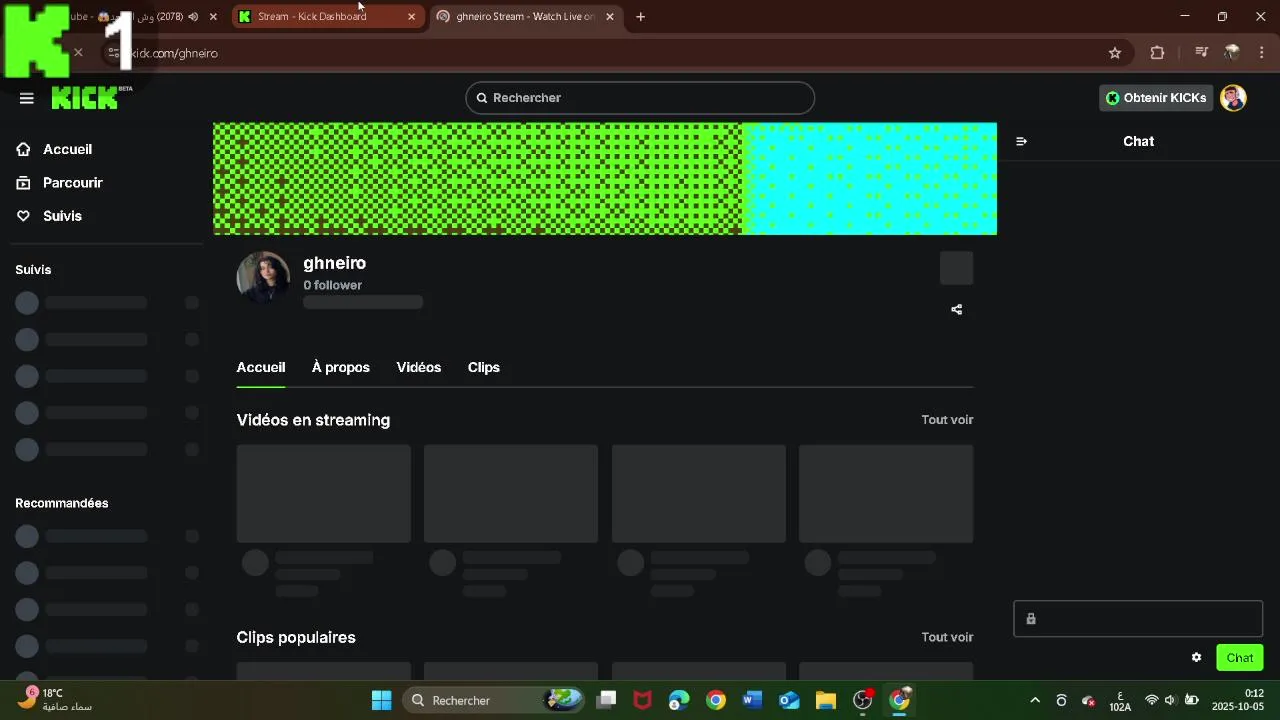The width and height of the screenshot is (1280, 720).
Task: Click the channel banner image
Action: point(605,179)
